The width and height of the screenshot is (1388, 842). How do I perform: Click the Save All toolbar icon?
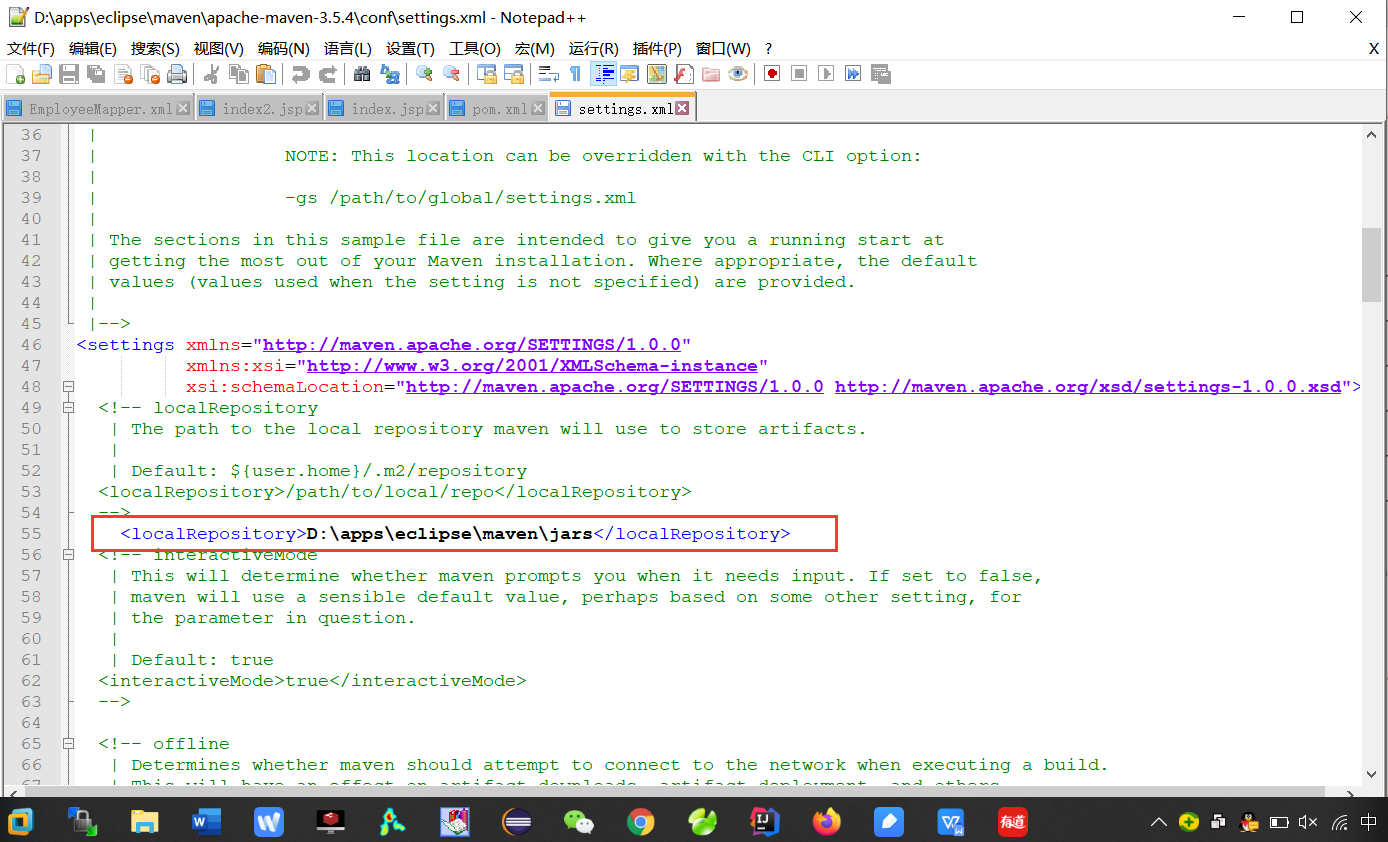click(96, 74)
